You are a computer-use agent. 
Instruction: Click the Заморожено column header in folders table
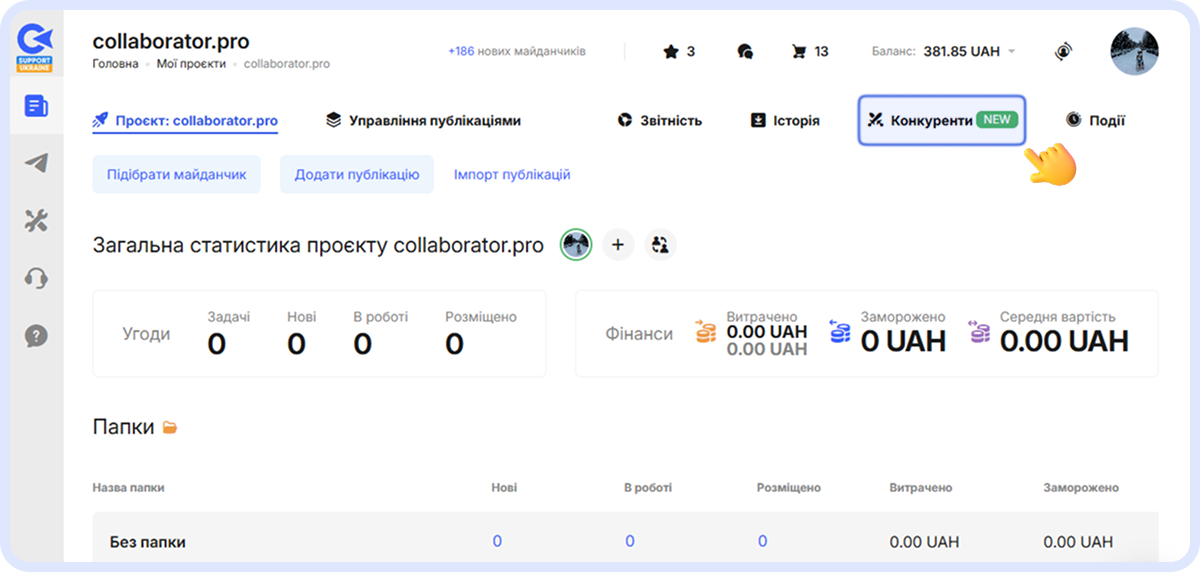[x=1081, y=488]
